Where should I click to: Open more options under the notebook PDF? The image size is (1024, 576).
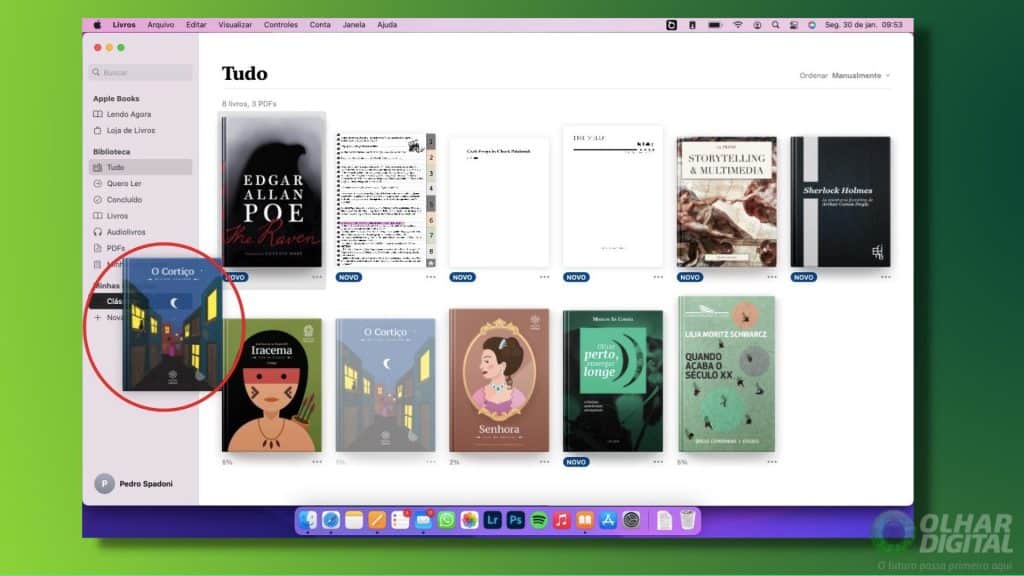point(430,277)
